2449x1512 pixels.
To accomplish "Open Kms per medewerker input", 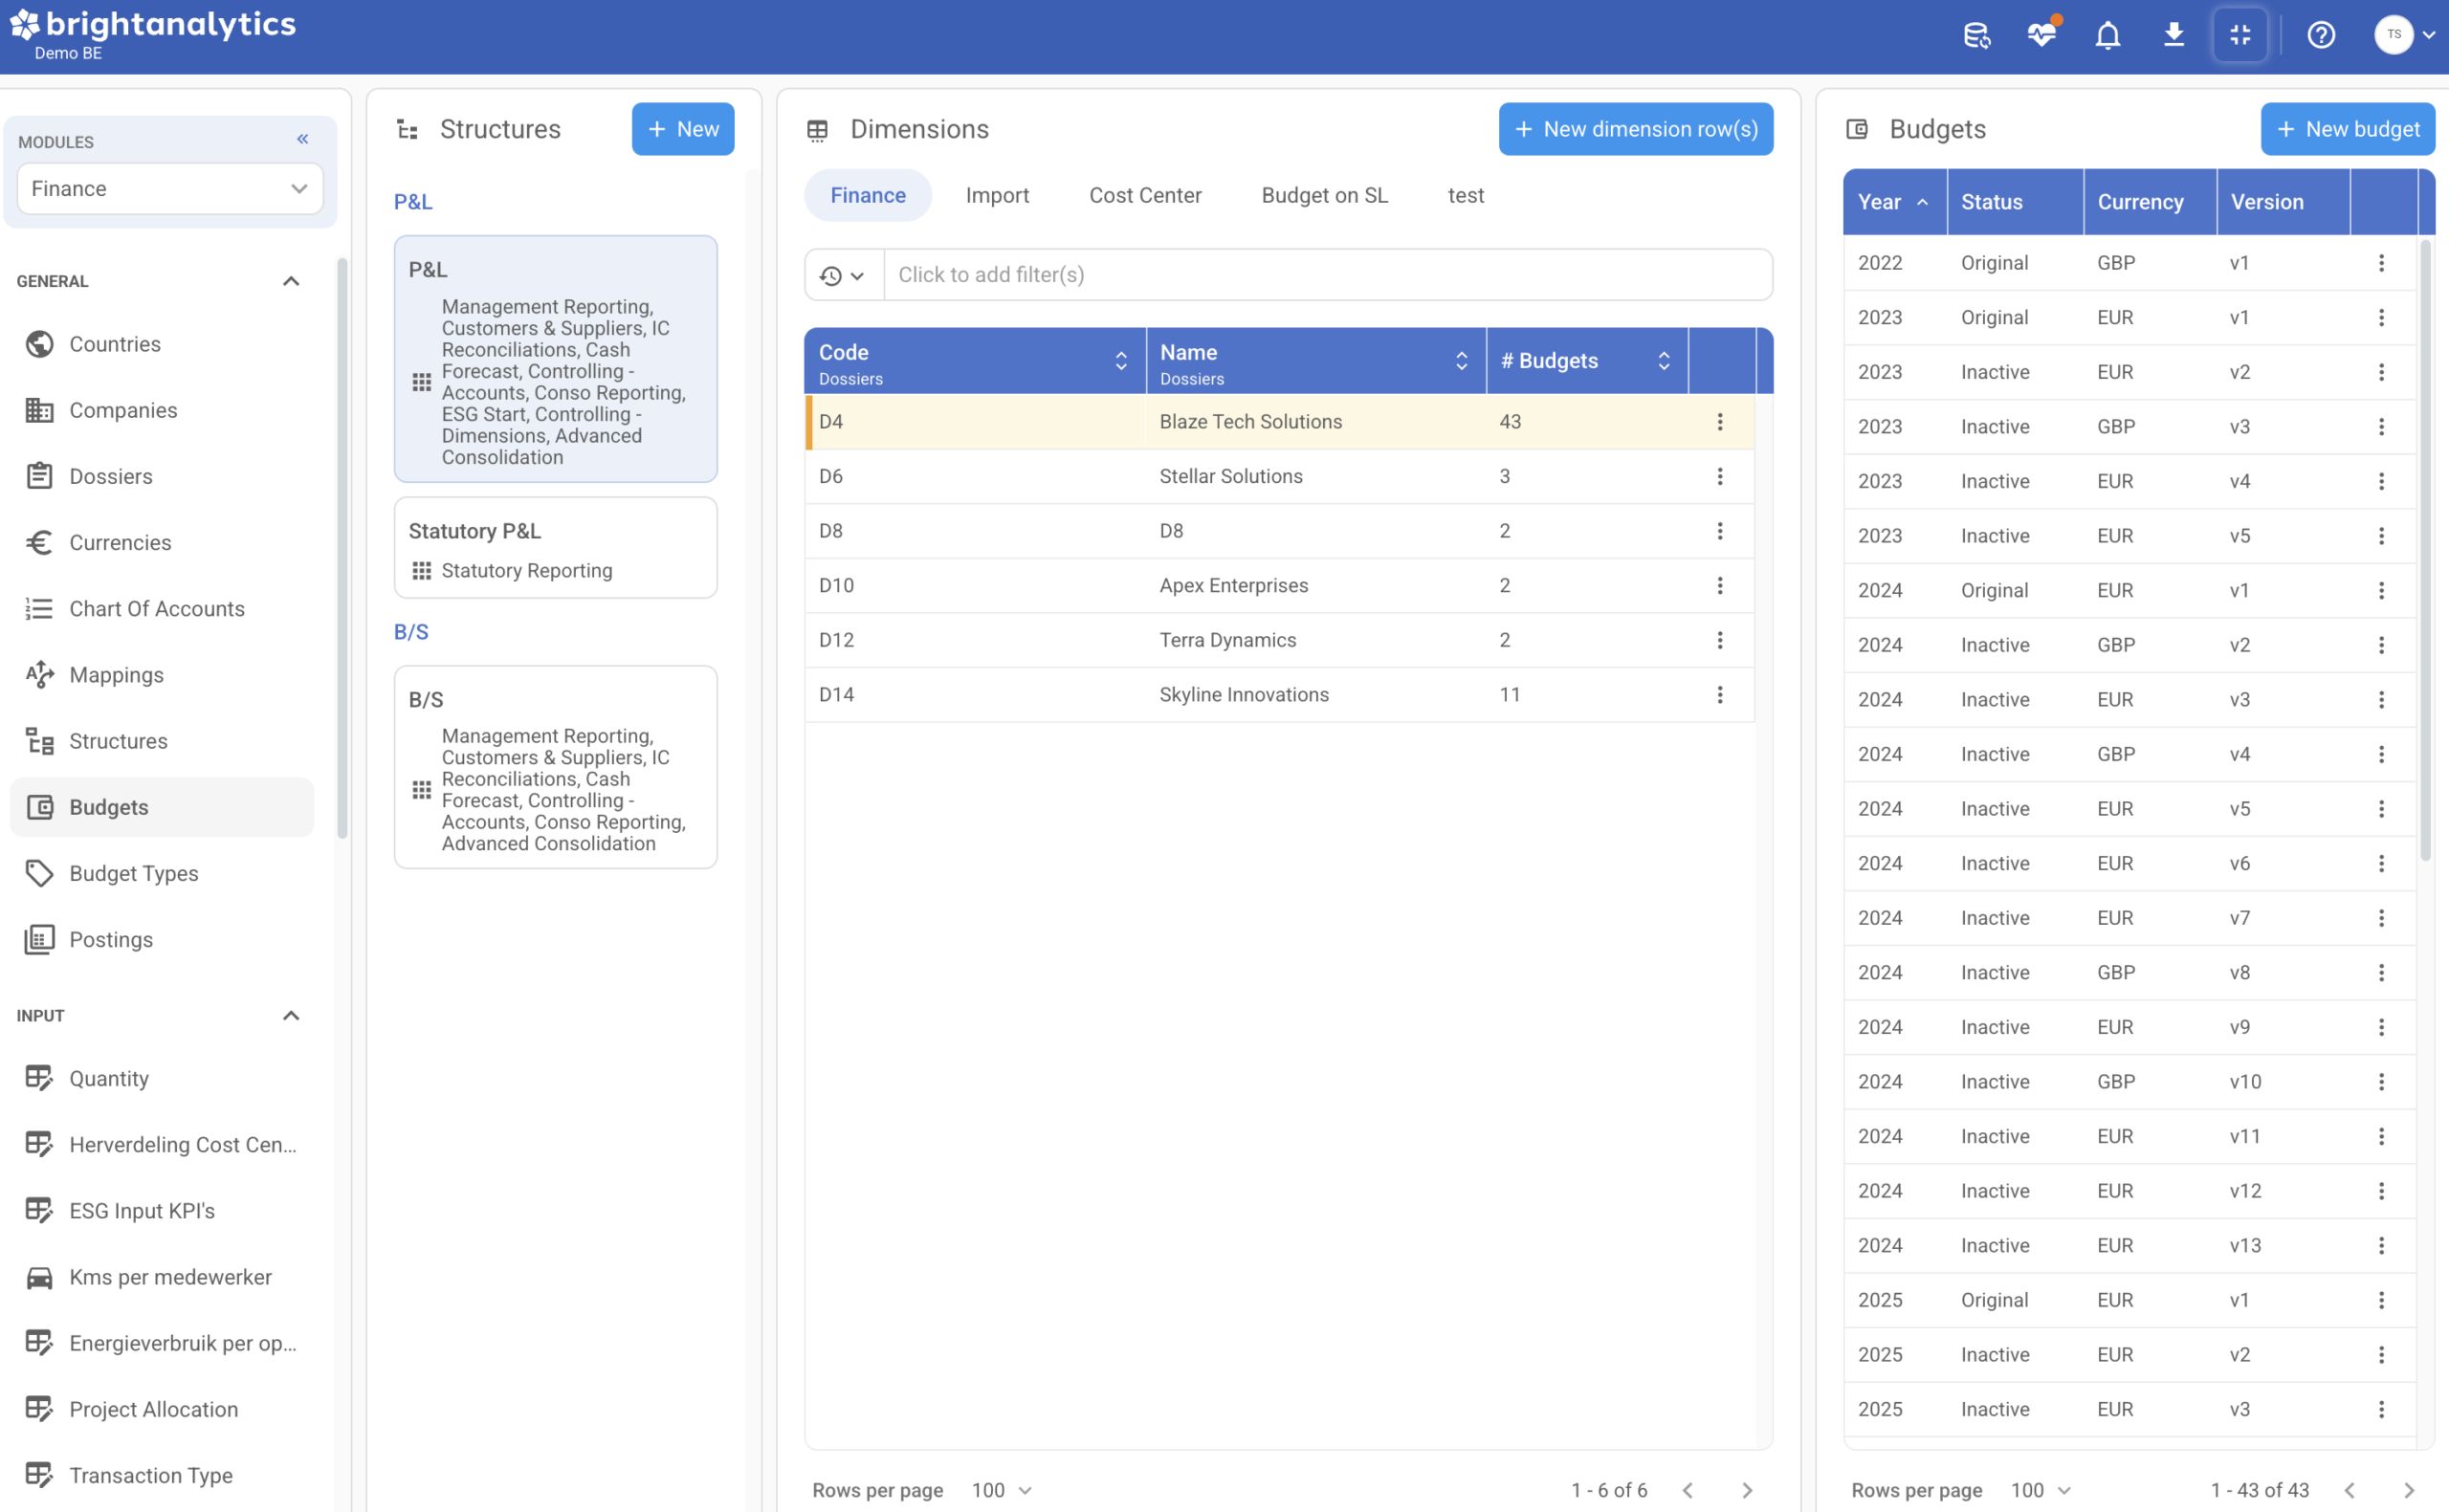I will point(161,1277).
